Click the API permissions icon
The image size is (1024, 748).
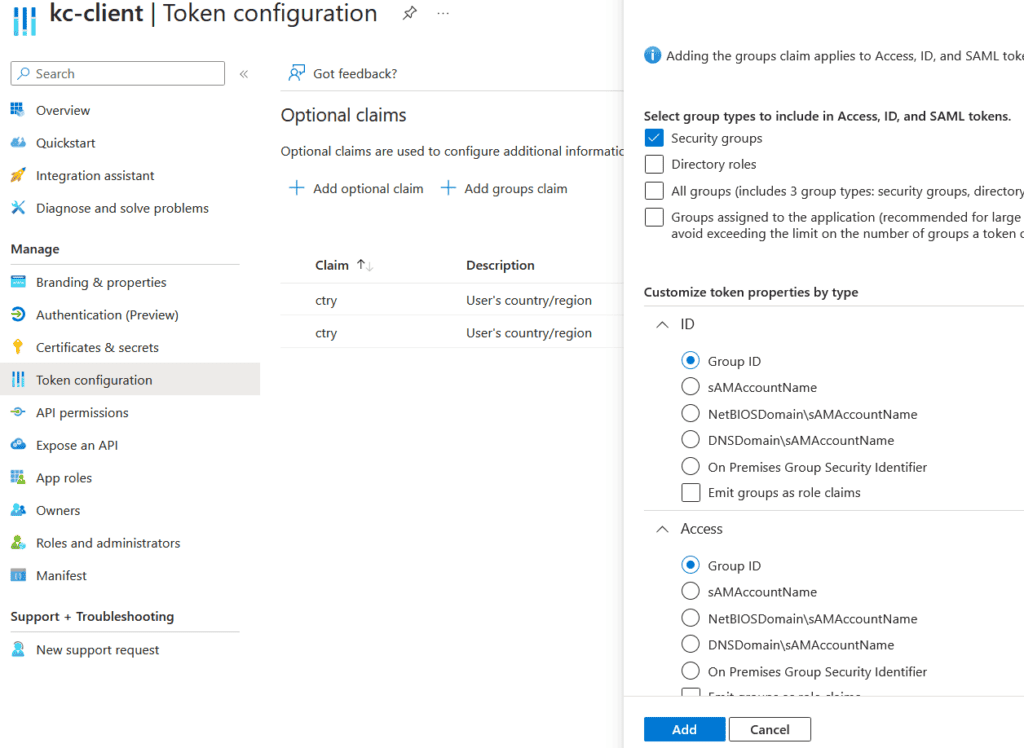coord(18,412)
